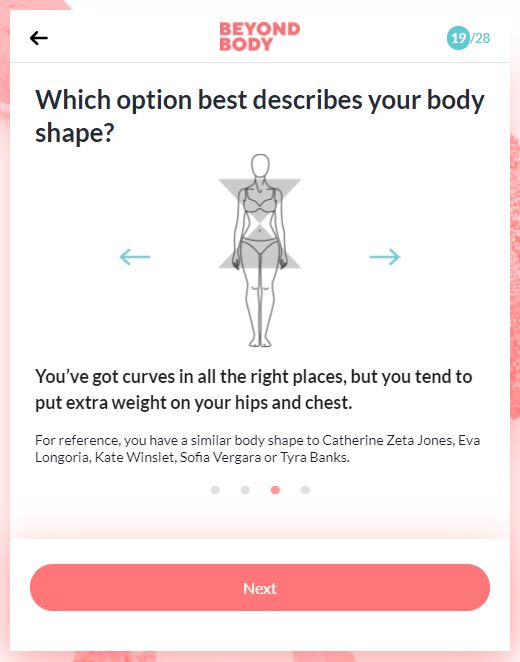This screenshot has height=662, width=520.
Task: Select the hourglass body illustration
Action: [x=260, y=250]
